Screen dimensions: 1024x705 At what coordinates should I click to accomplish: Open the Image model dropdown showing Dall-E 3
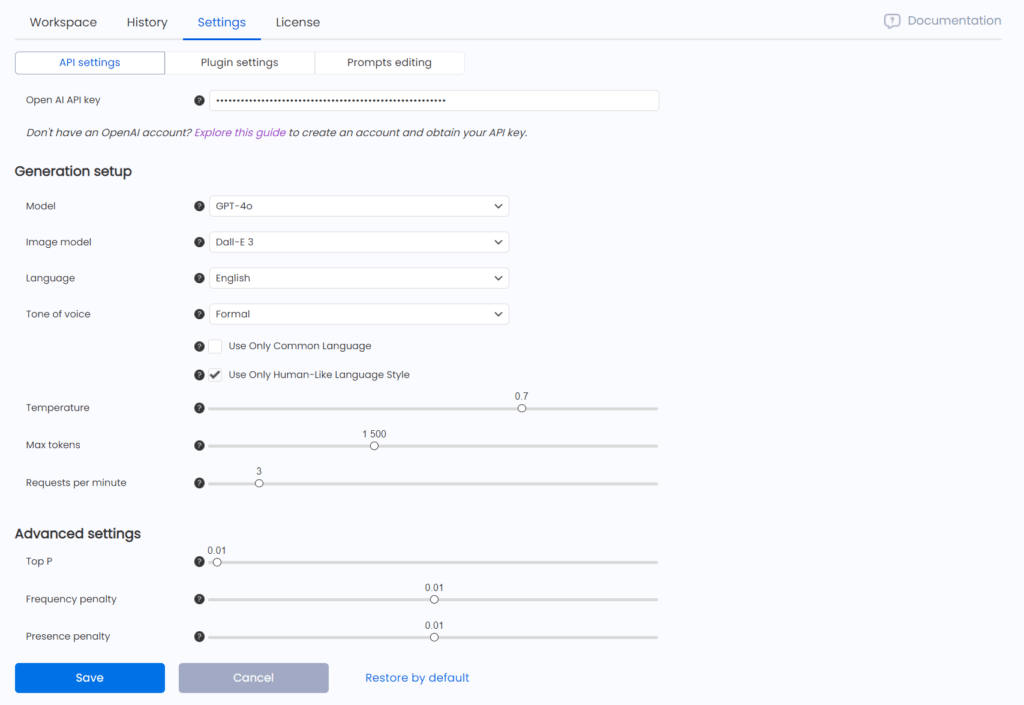tap(359, 242)
